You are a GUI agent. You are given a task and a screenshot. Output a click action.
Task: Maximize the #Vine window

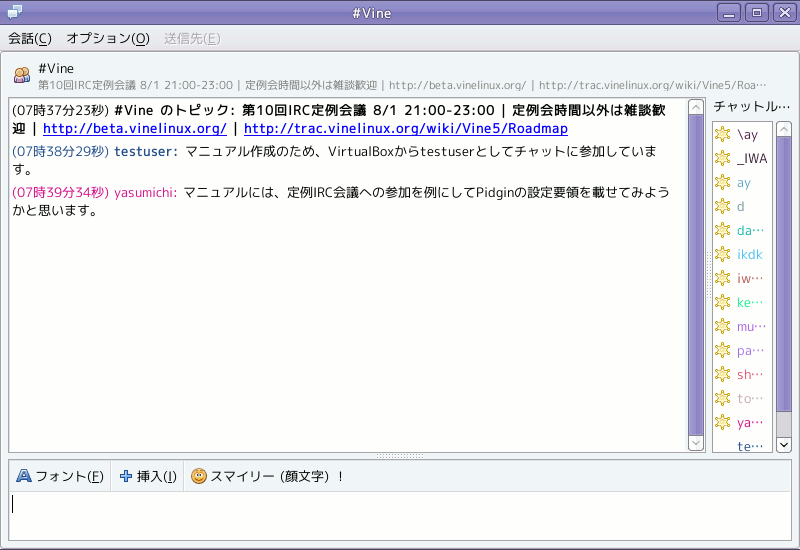[757, 13]
